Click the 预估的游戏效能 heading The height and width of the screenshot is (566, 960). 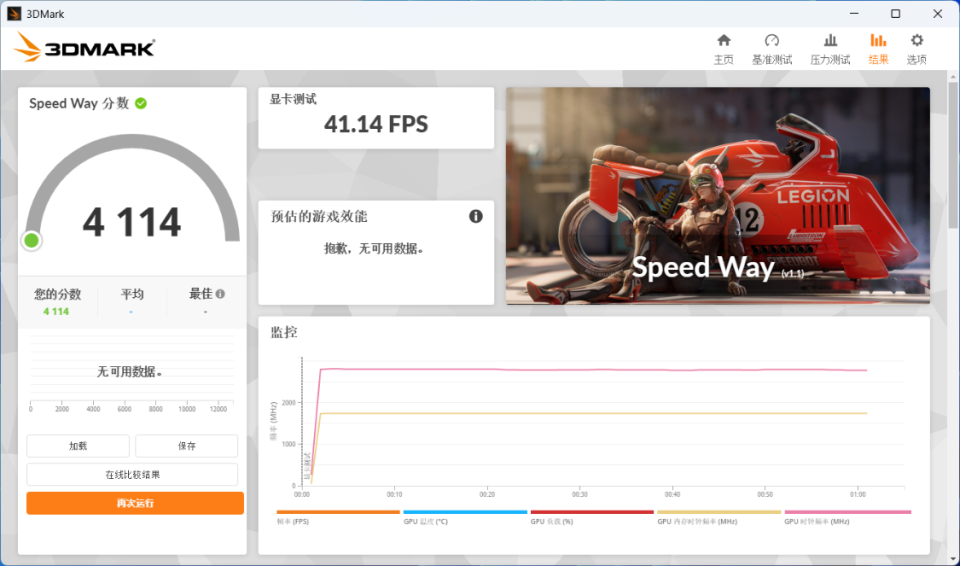(319, 217)
